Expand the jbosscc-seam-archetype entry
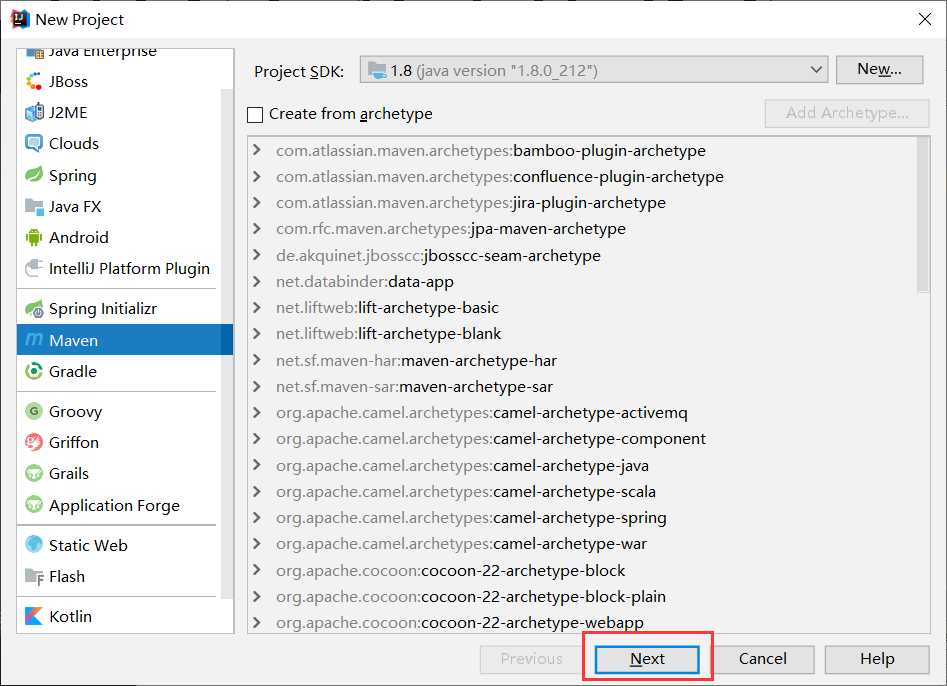The width and height of the screenshot is (947, 686). (x=257, y=255)
